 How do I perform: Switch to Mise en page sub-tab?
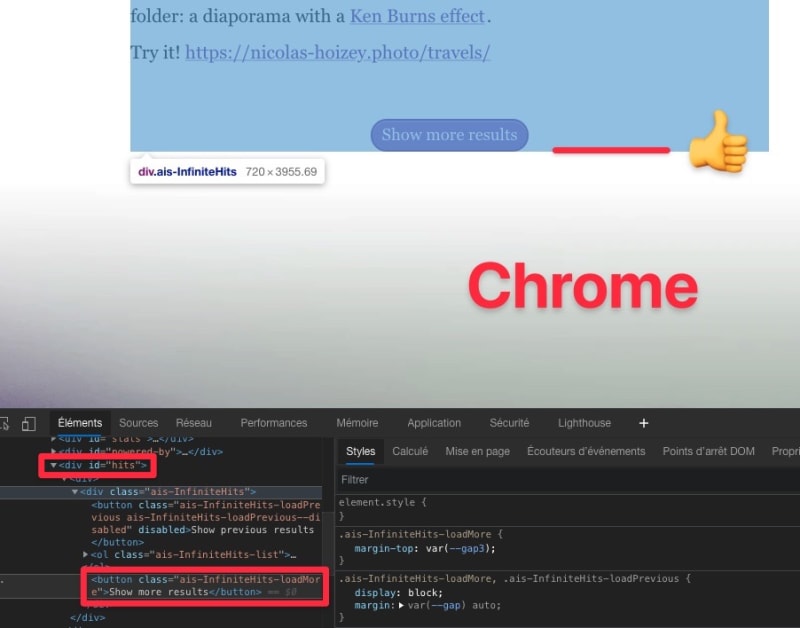478,451
